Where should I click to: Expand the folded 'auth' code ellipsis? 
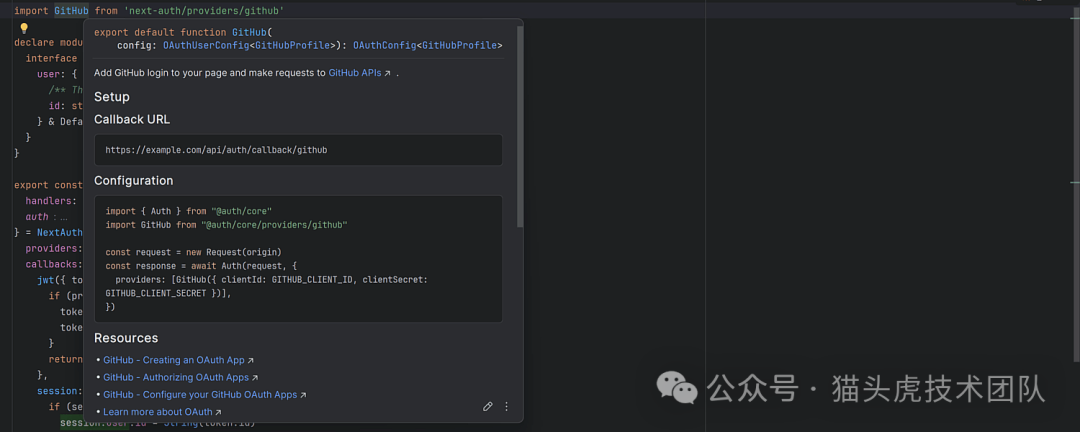point(63,217)
